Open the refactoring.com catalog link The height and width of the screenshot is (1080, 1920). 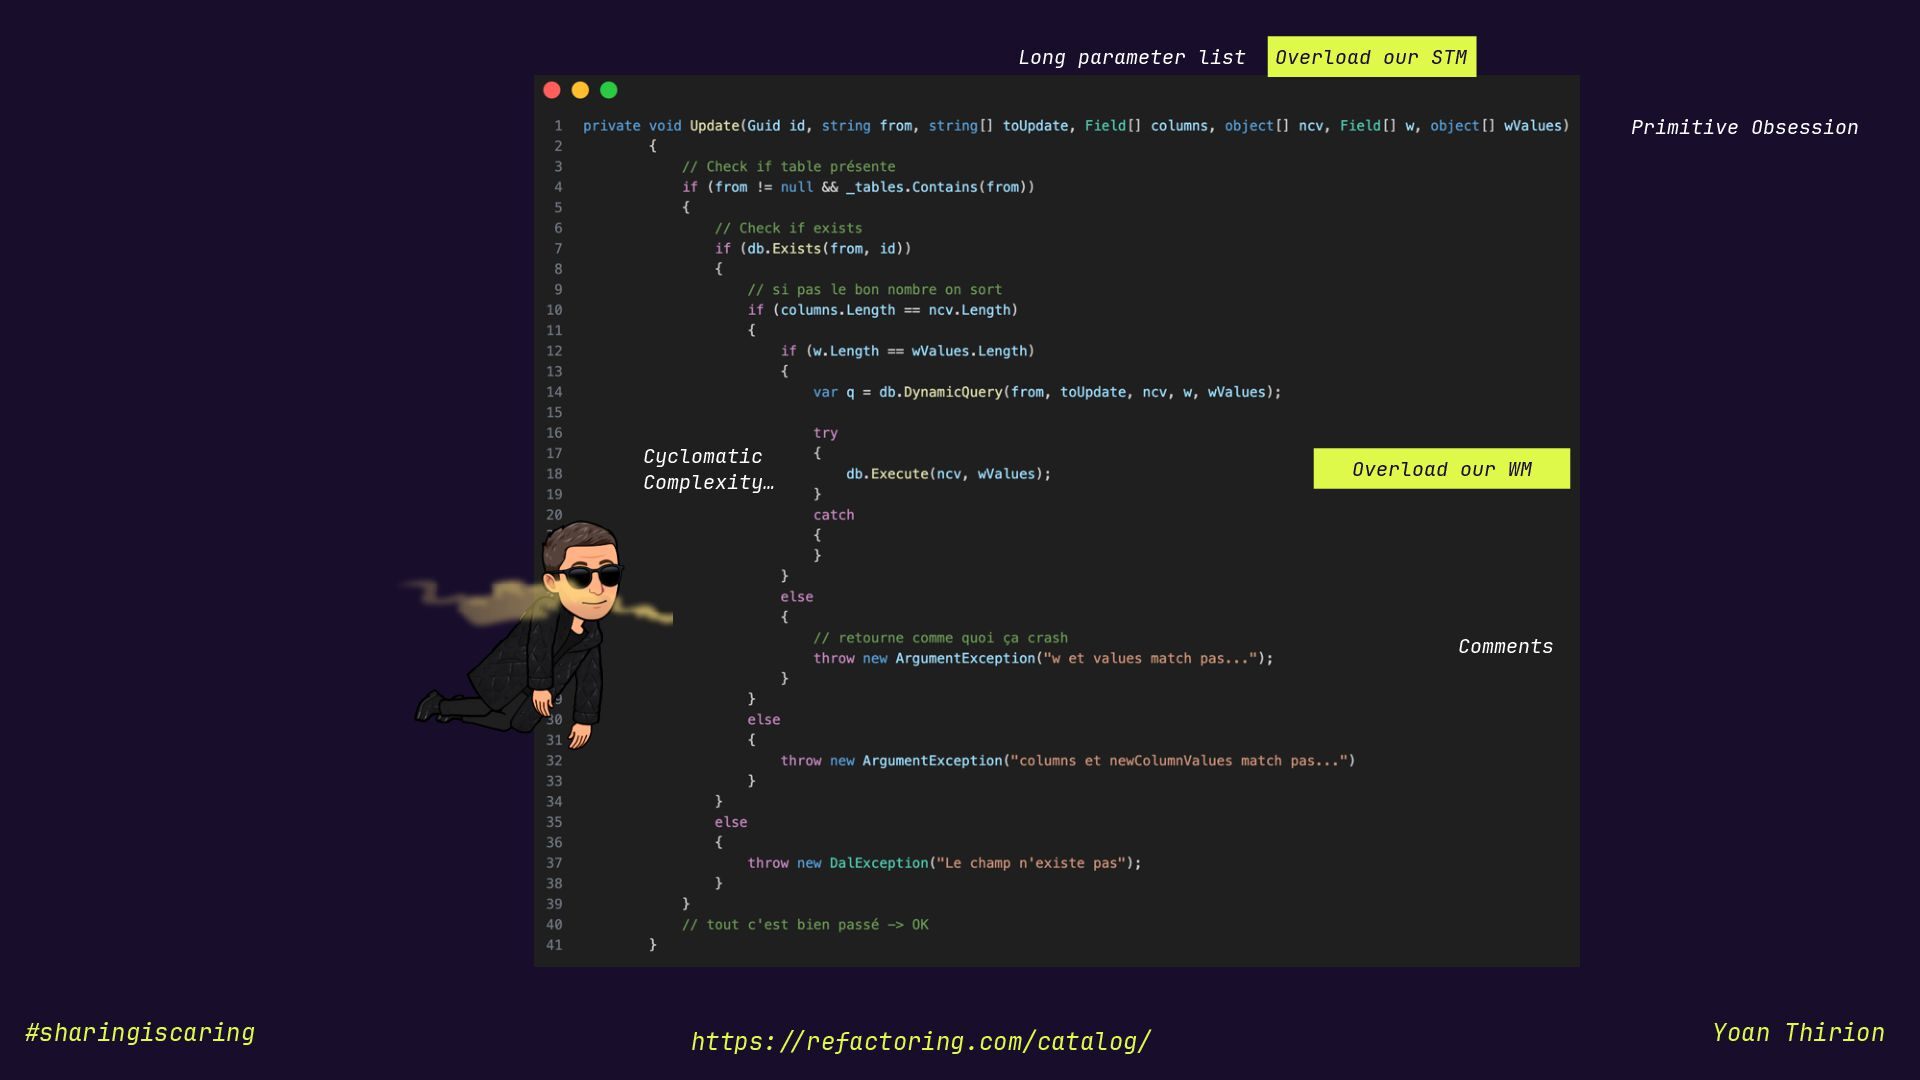tap(921, 1042)
